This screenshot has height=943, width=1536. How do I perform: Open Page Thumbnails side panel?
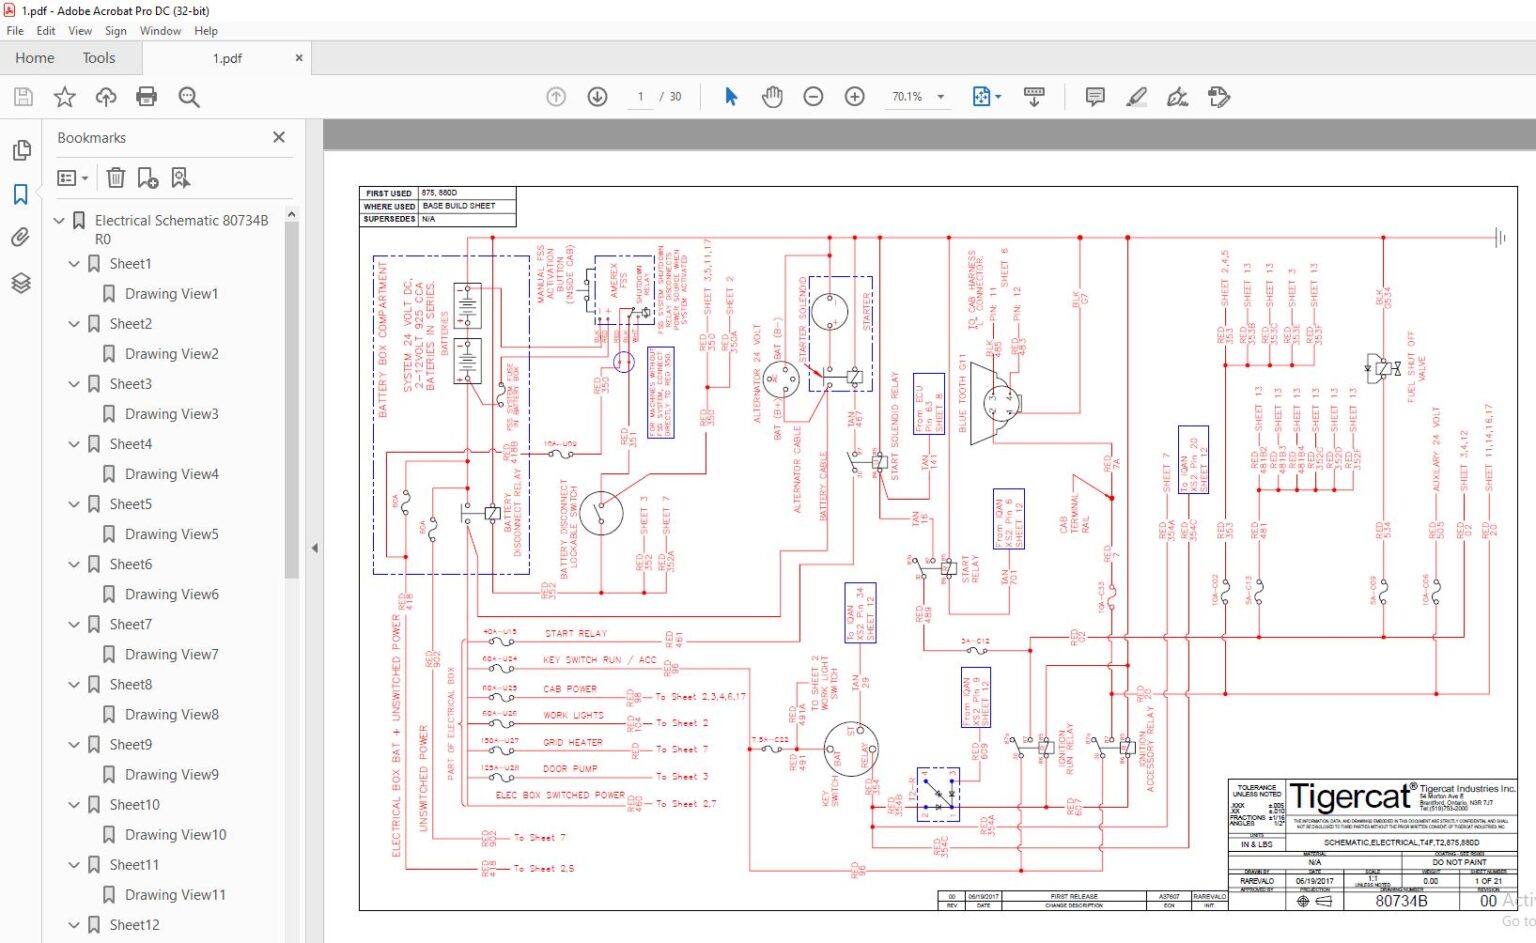(x=21, y=151)
